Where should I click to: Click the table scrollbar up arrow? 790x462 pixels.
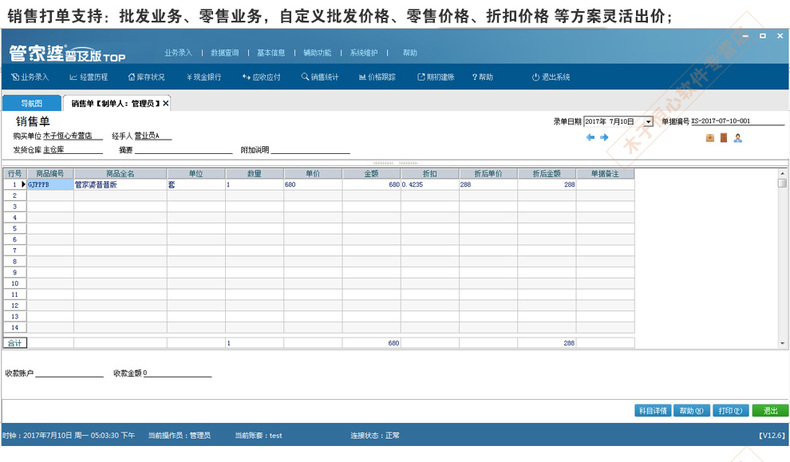782,173
